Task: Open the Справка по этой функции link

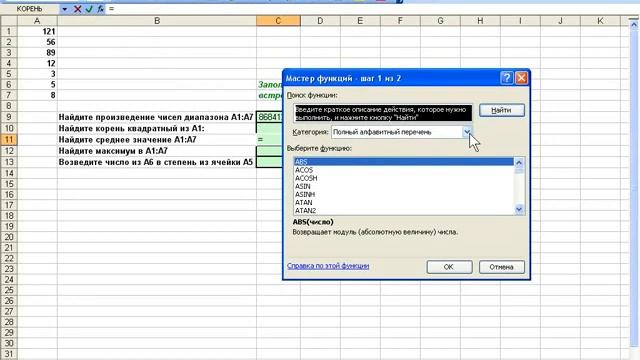Action: (x=328, y=266)
